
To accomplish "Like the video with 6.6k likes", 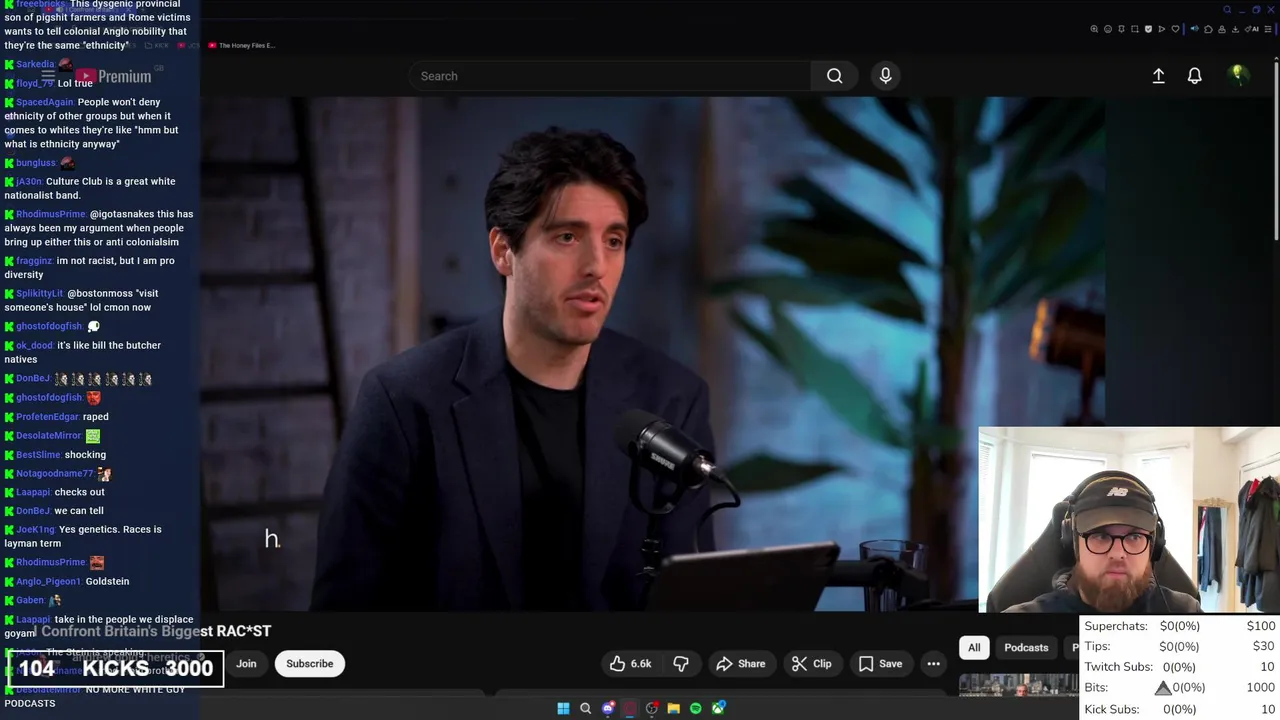I will tap(630, 664).
